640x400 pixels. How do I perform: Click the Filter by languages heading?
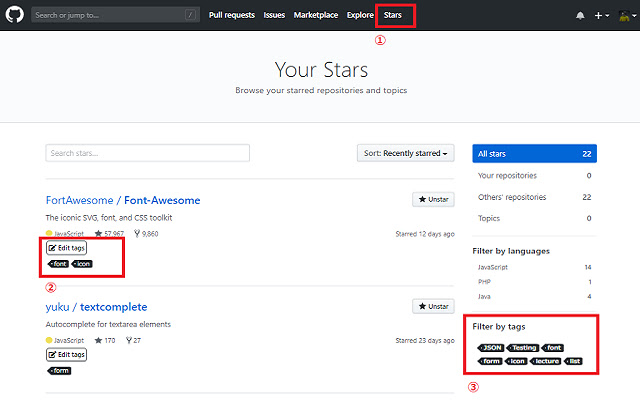point(511,251)
